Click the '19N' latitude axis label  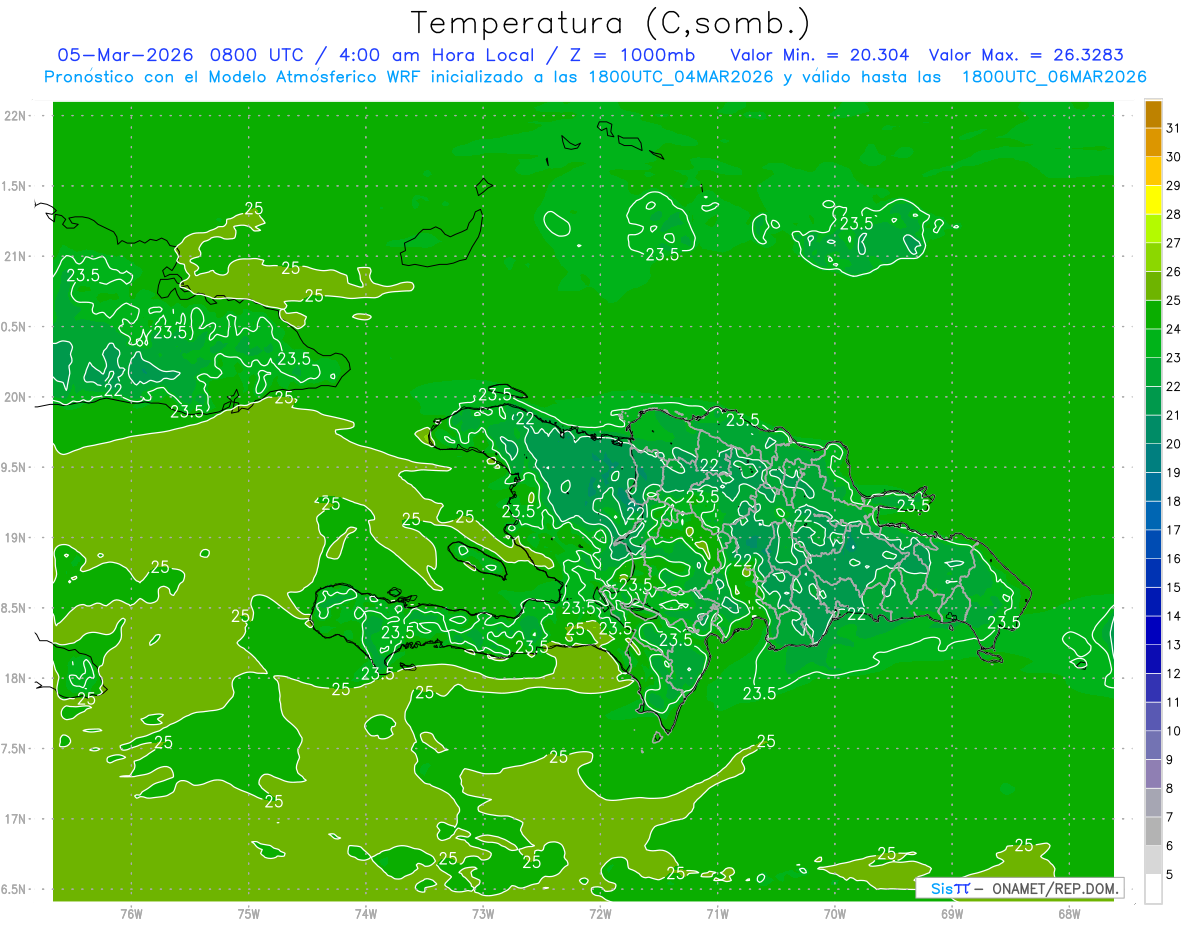[x=17, y=538]
